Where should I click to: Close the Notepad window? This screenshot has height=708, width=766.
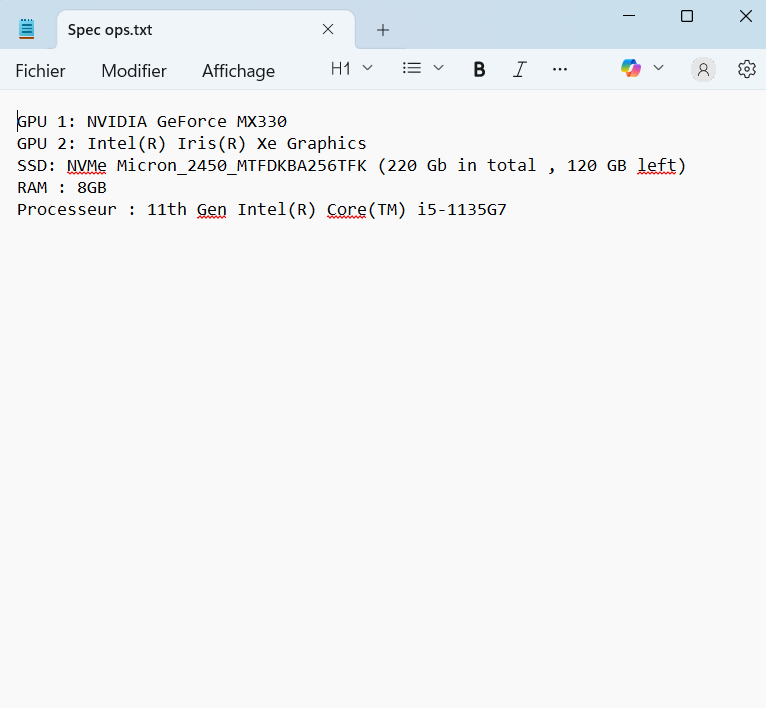click(745, 16)
